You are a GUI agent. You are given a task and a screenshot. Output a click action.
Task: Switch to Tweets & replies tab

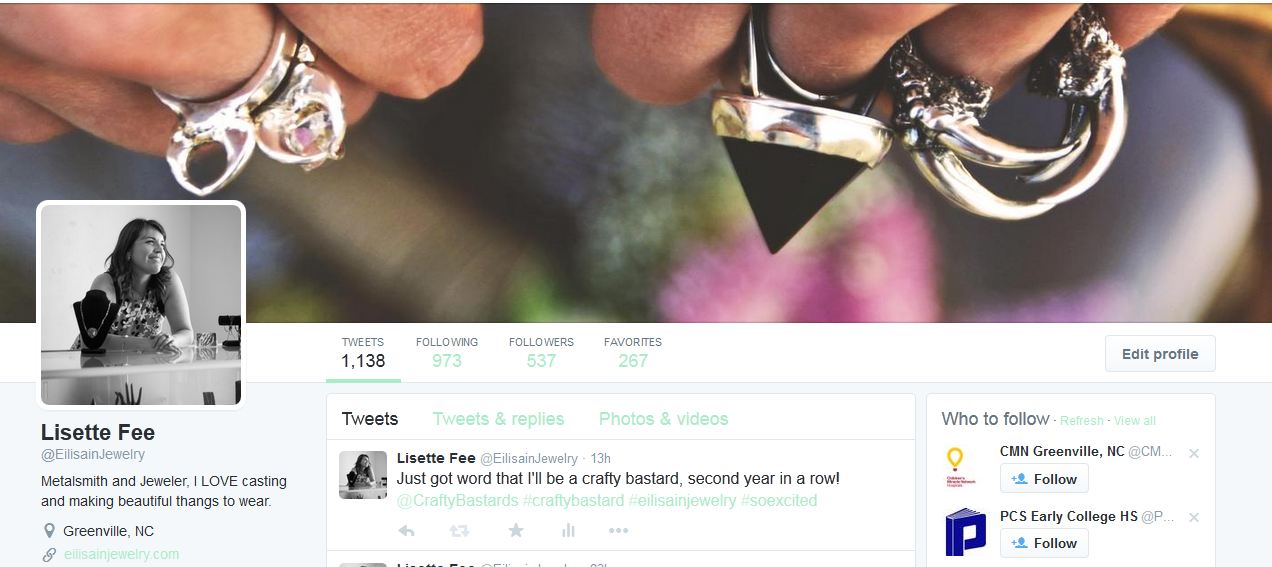pos(498,419)
